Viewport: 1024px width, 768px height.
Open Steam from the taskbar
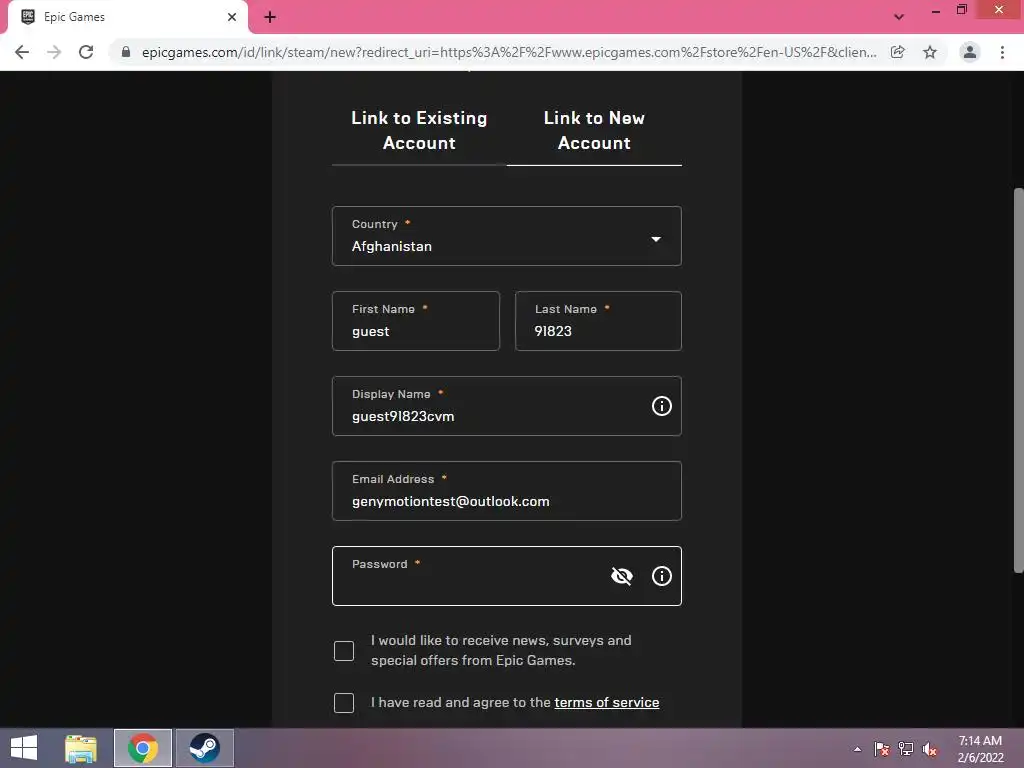[x=204, y=748]
